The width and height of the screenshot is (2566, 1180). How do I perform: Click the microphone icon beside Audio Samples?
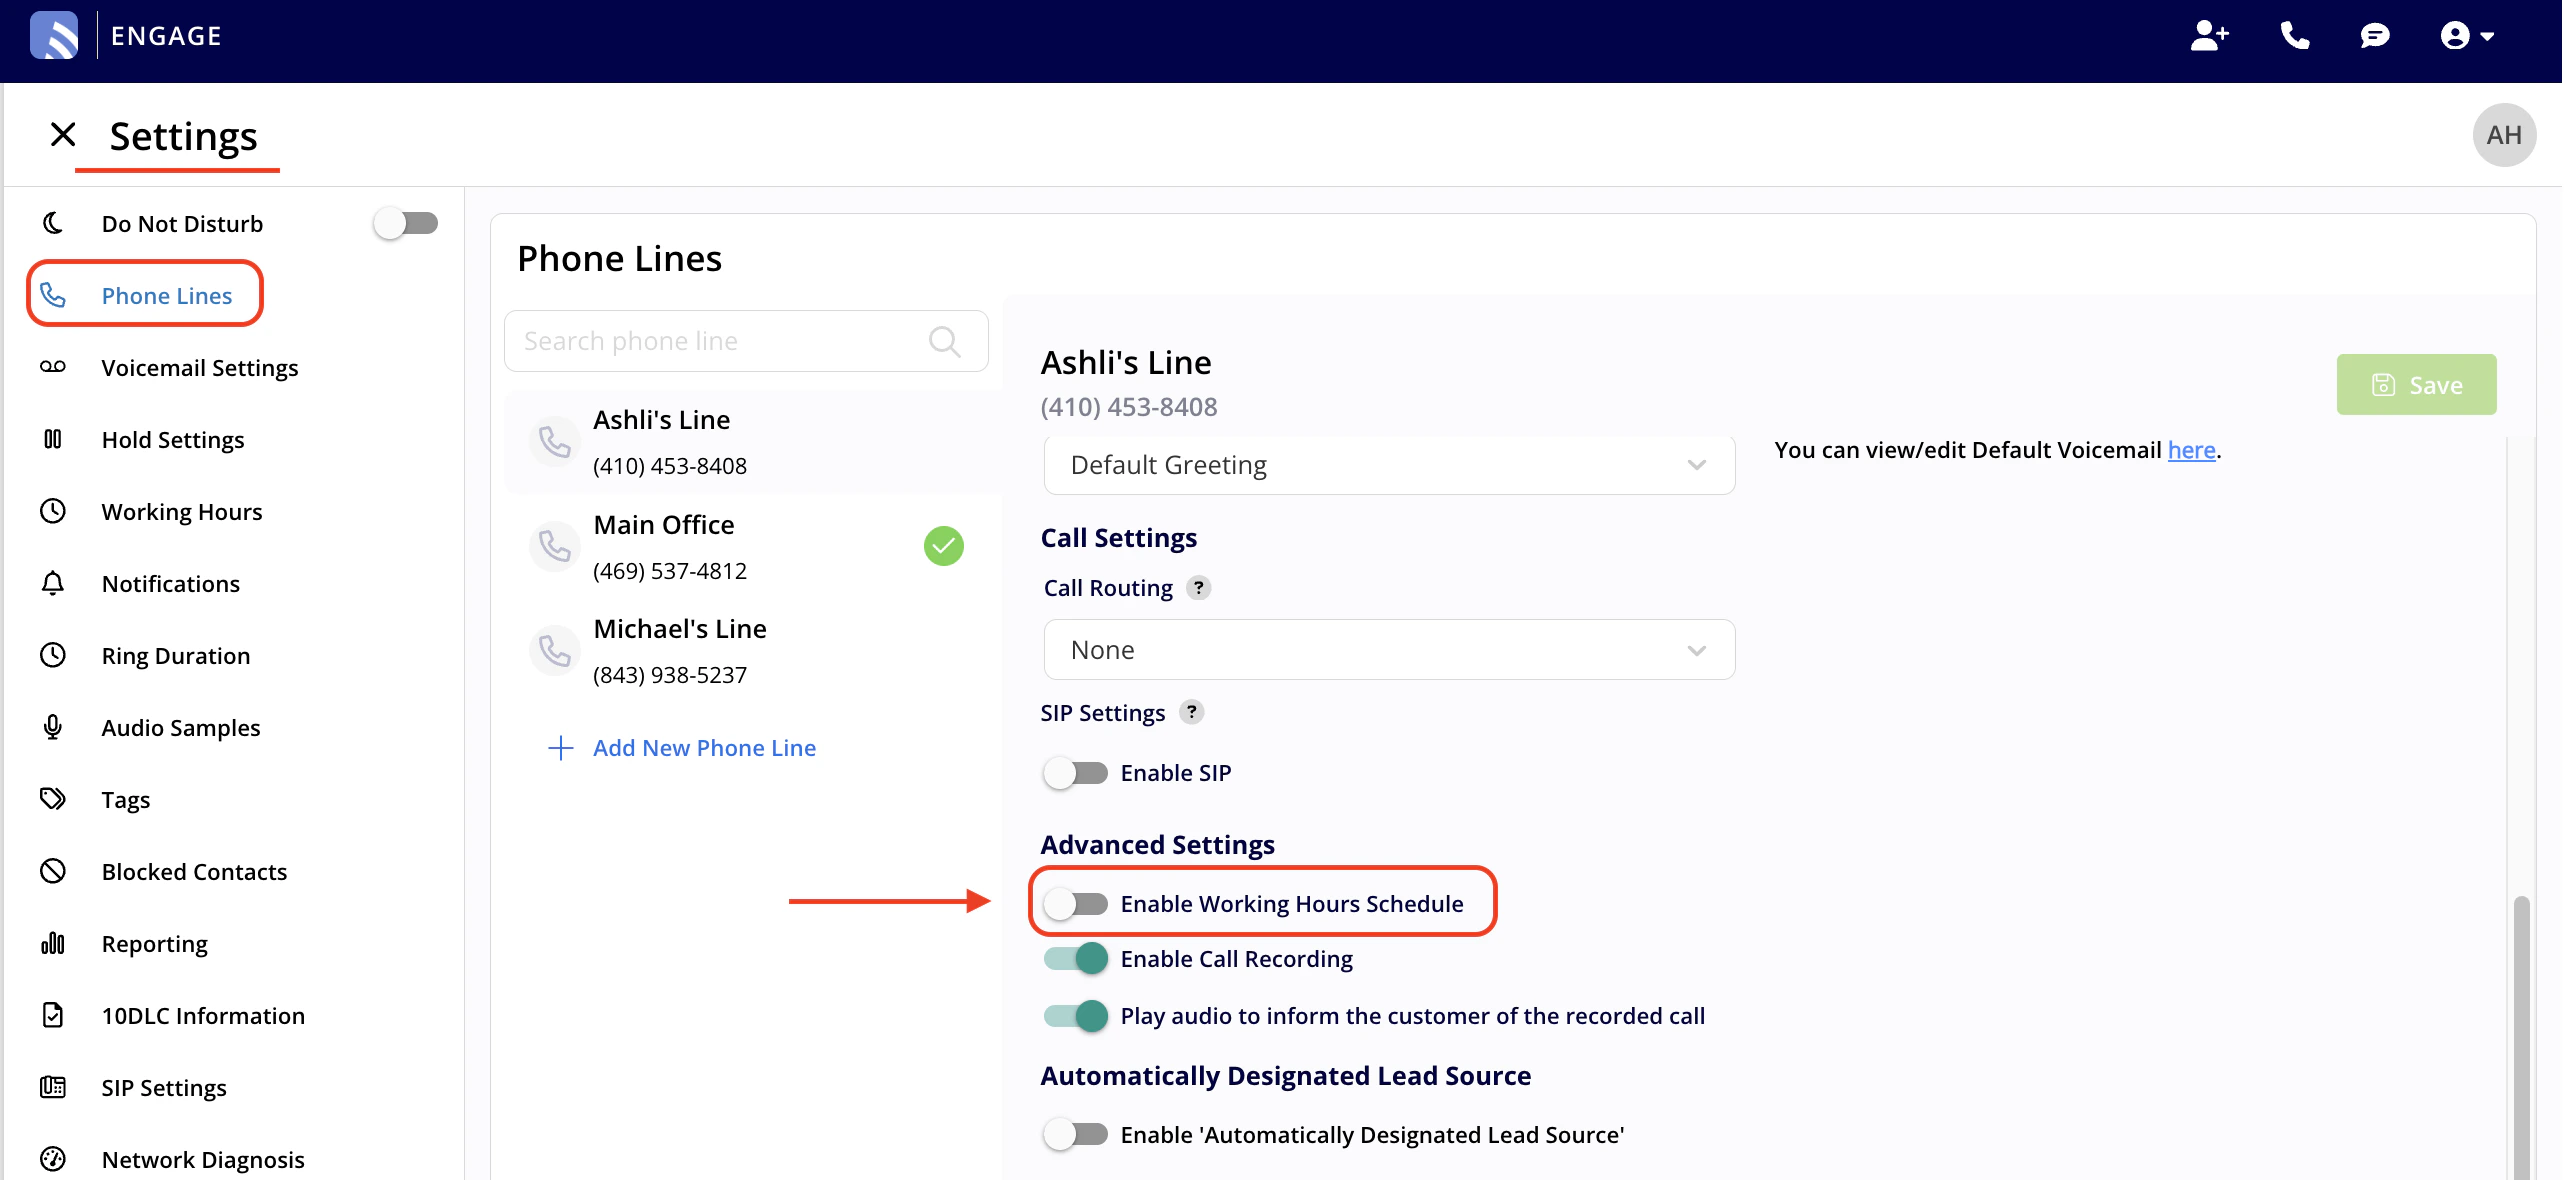coord(53,727)
